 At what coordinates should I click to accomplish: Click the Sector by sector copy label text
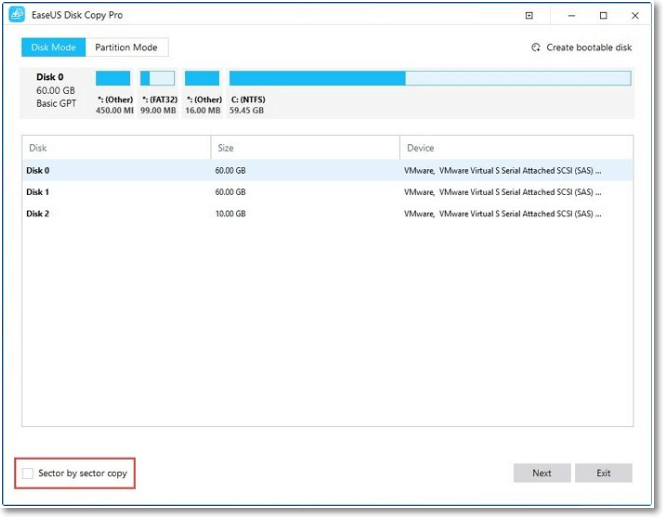tap(82, 473)
